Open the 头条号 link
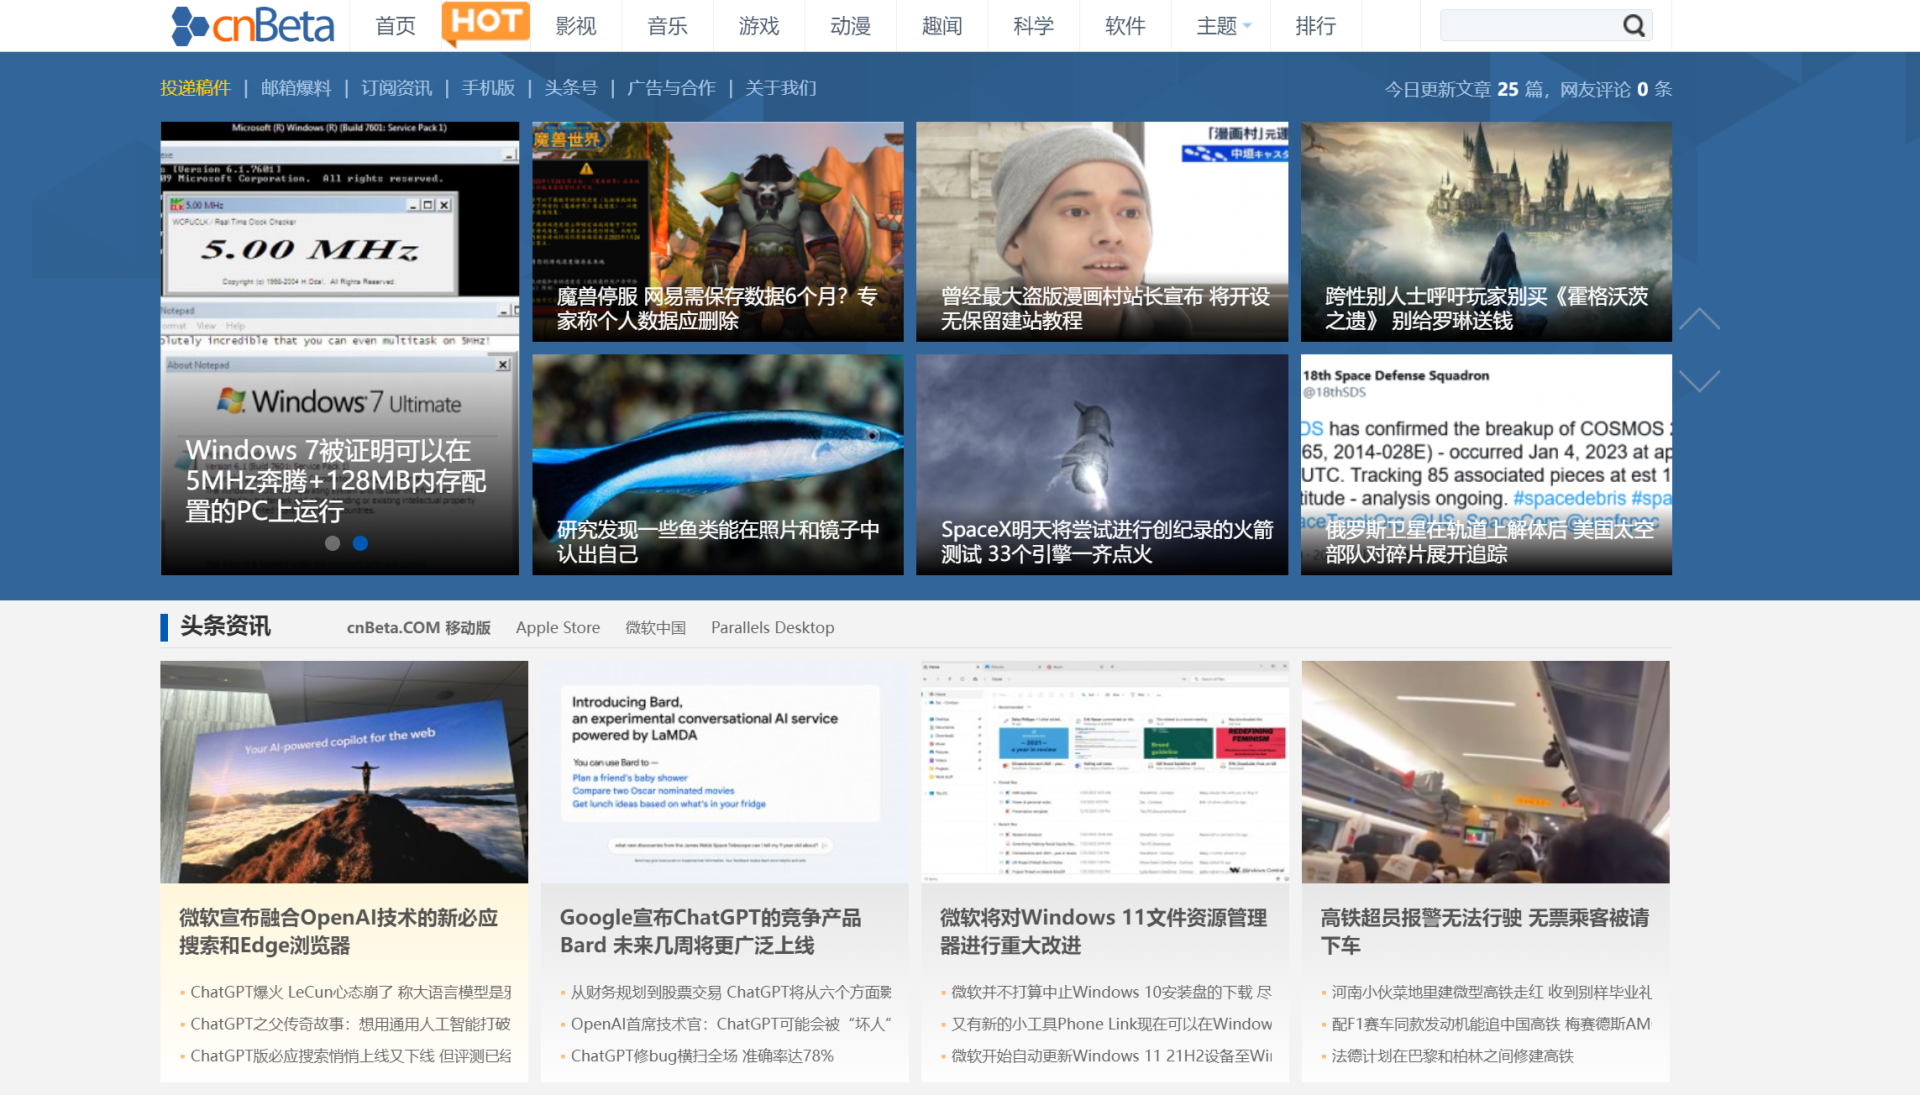Screen dimensions: 1920x1095 571,88
